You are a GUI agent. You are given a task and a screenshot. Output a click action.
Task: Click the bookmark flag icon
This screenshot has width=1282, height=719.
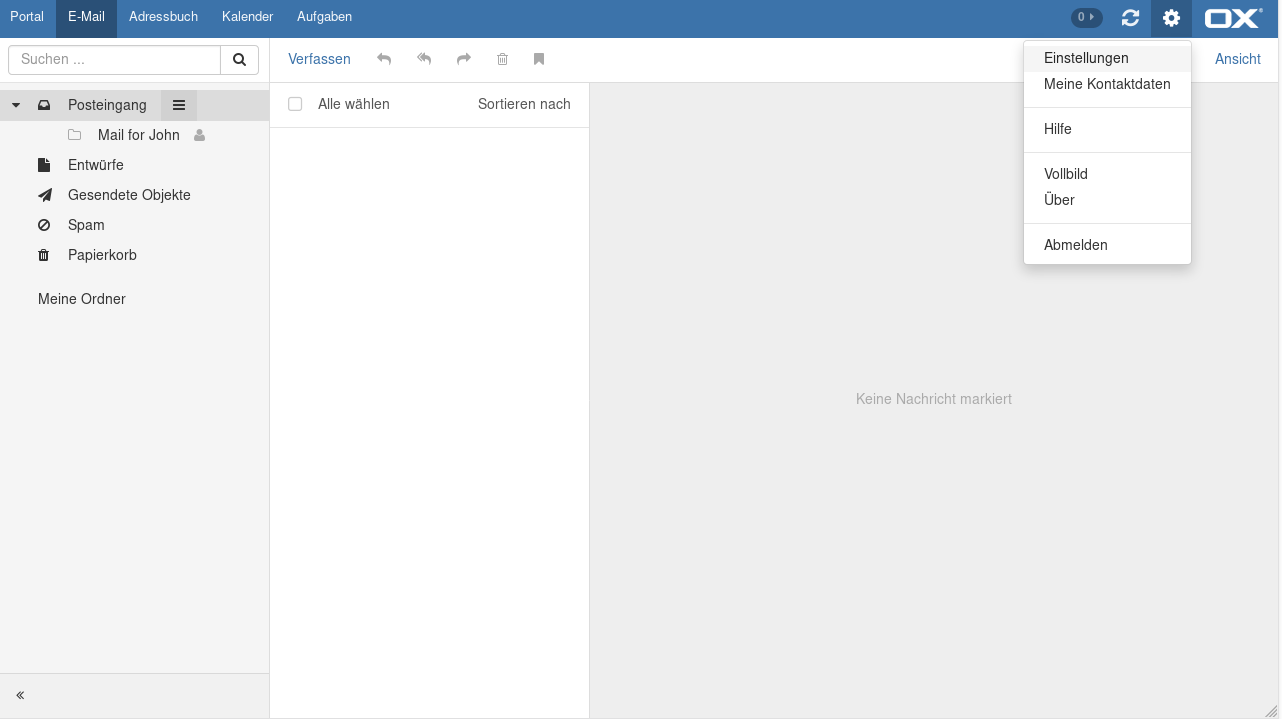click(x=539, y=59)
